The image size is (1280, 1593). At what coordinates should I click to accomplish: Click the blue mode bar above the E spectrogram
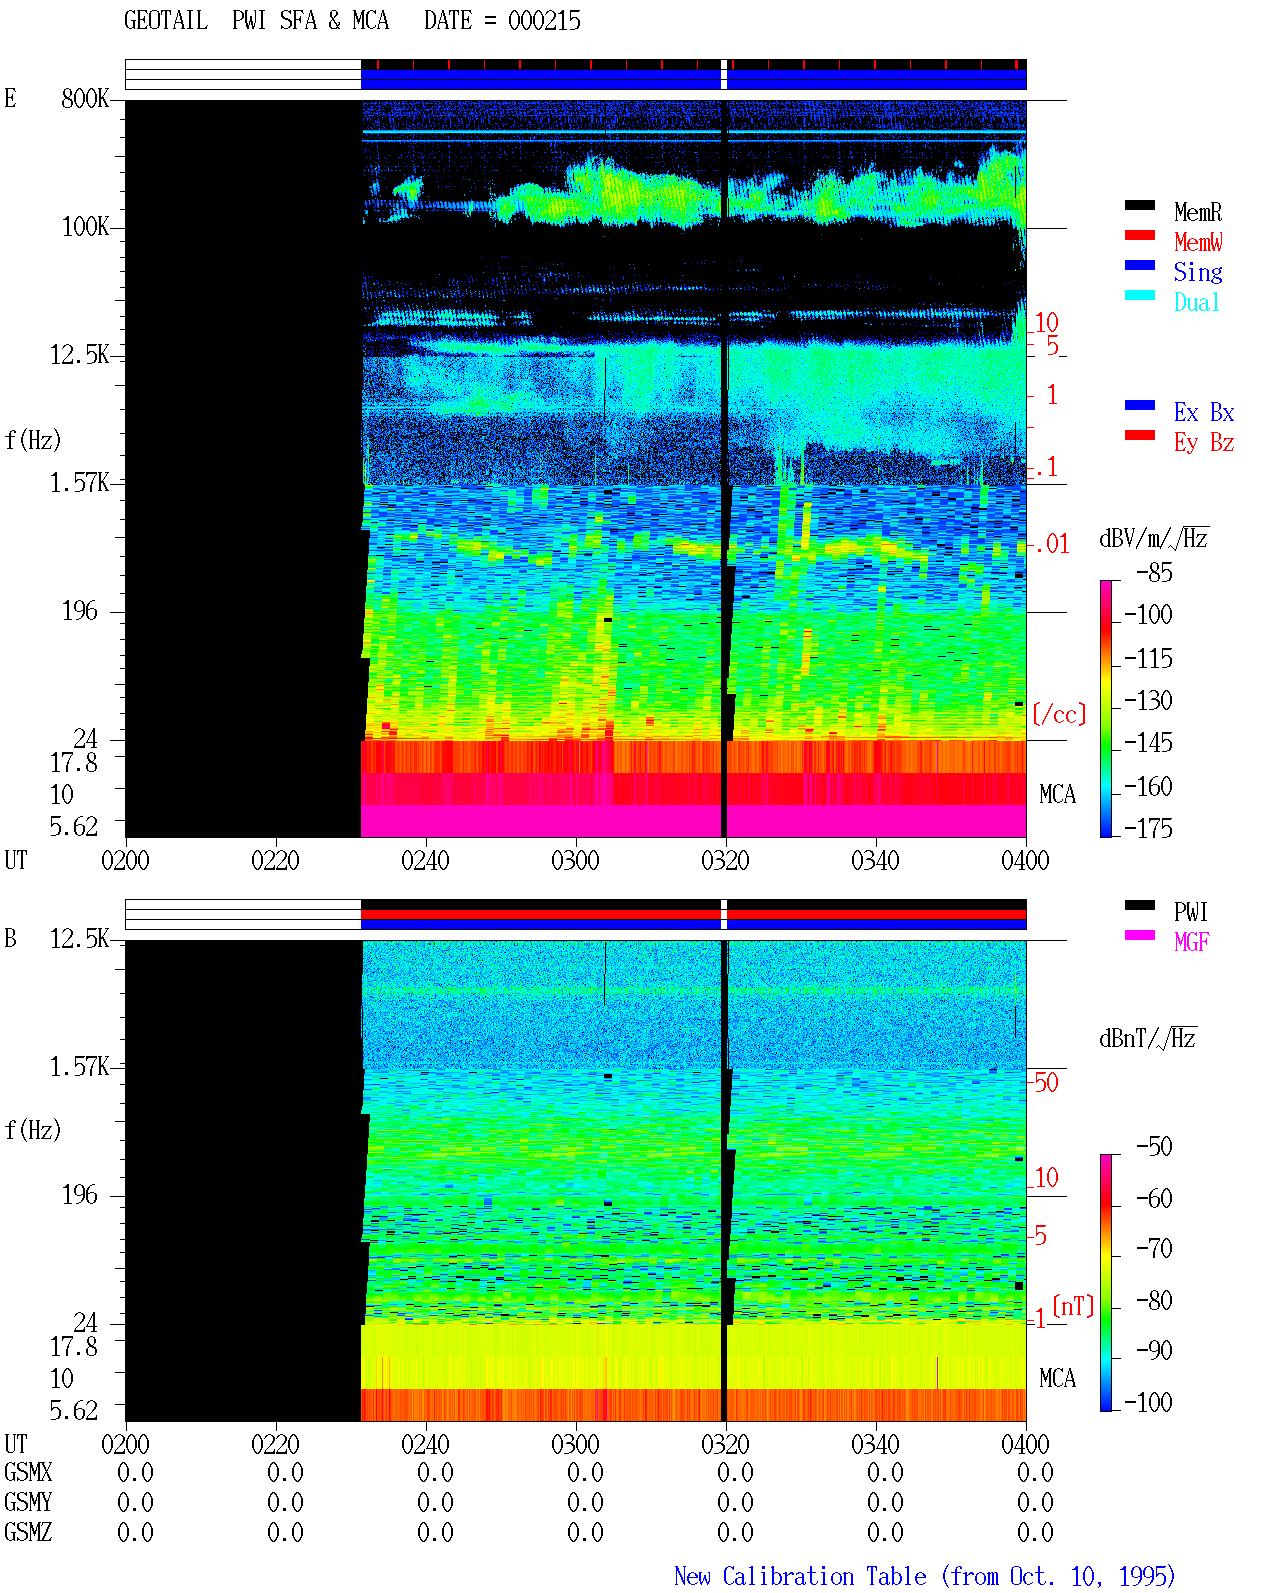693,79
